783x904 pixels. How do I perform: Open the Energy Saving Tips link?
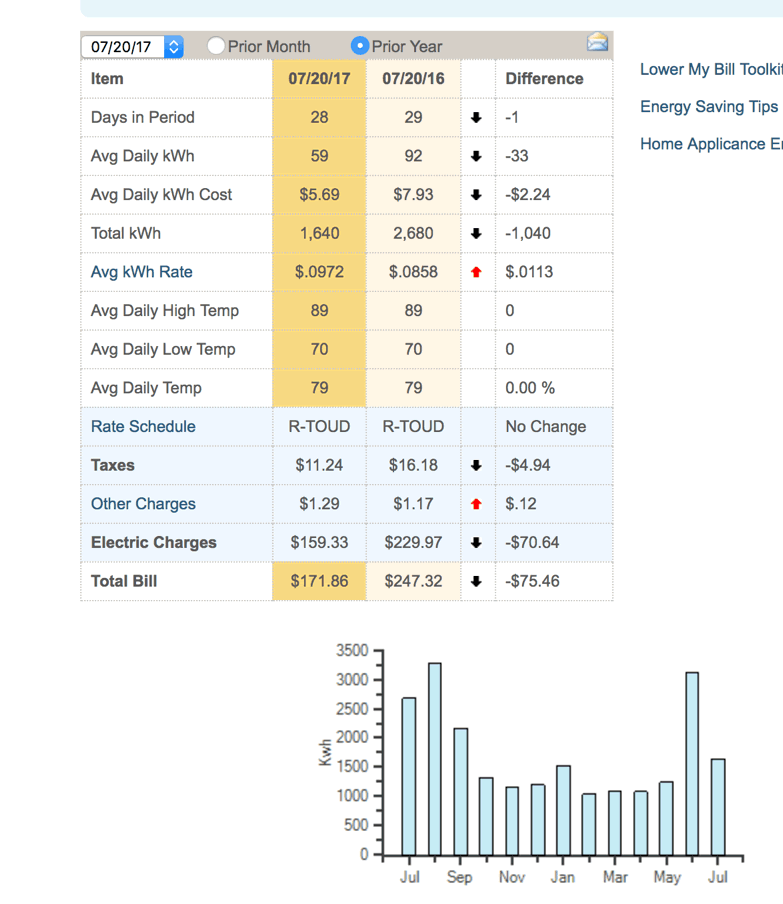(708, 106)
